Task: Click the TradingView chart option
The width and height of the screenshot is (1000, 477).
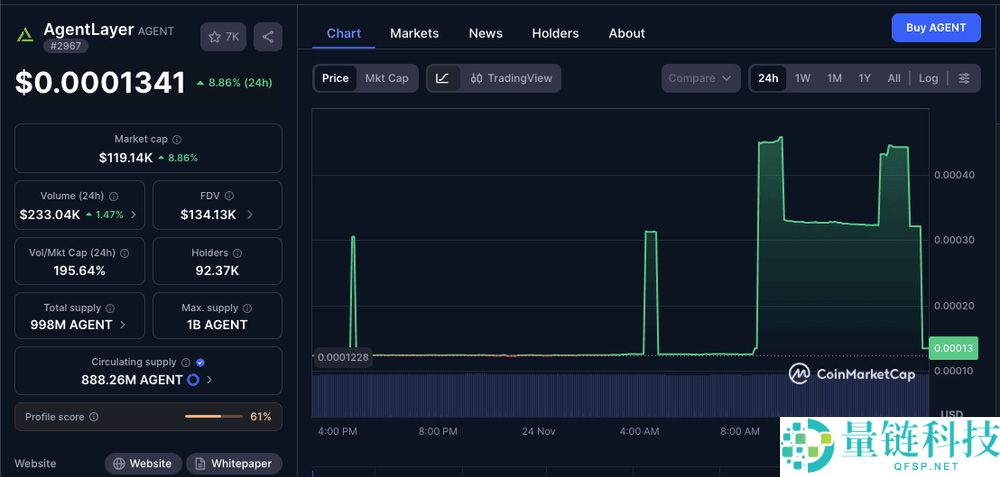Action: pyautogui.click(x=510, y=78)
